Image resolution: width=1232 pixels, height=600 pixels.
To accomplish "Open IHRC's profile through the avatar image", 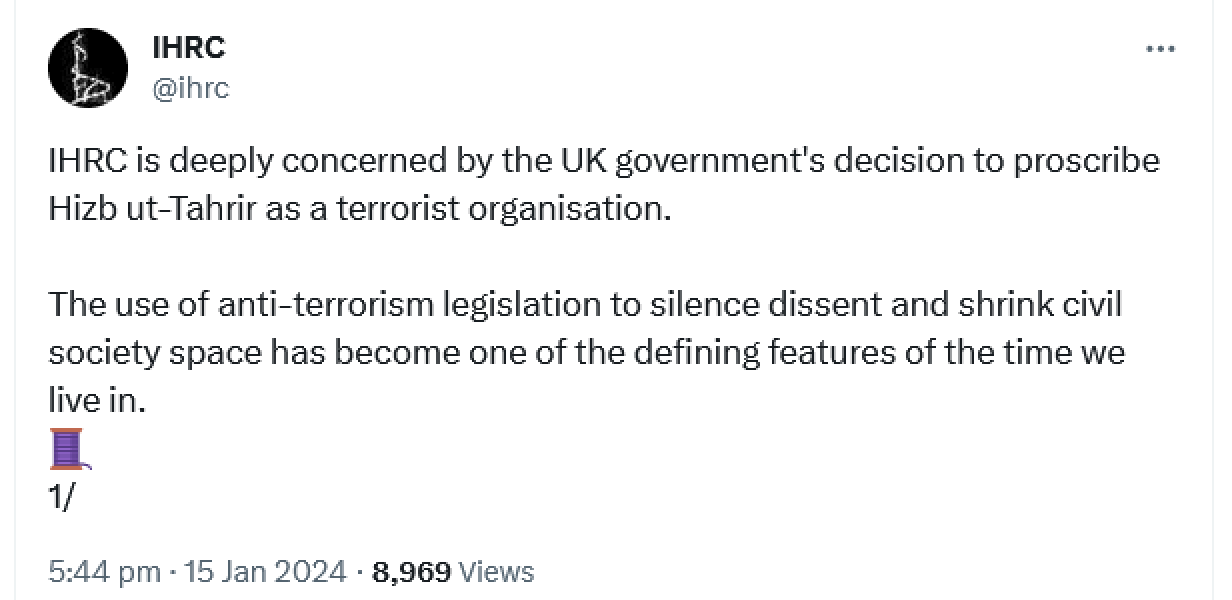I will click(x=87, y=67).
